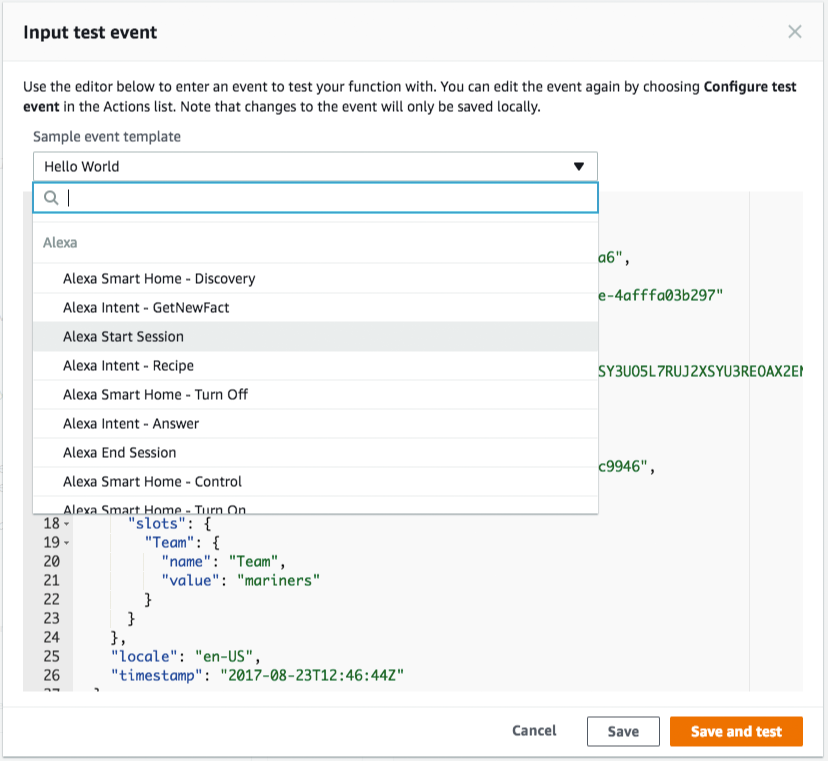Select Alexa Smart Home - Turn Off
Screen dimensions: 828x761
point(155,395)
